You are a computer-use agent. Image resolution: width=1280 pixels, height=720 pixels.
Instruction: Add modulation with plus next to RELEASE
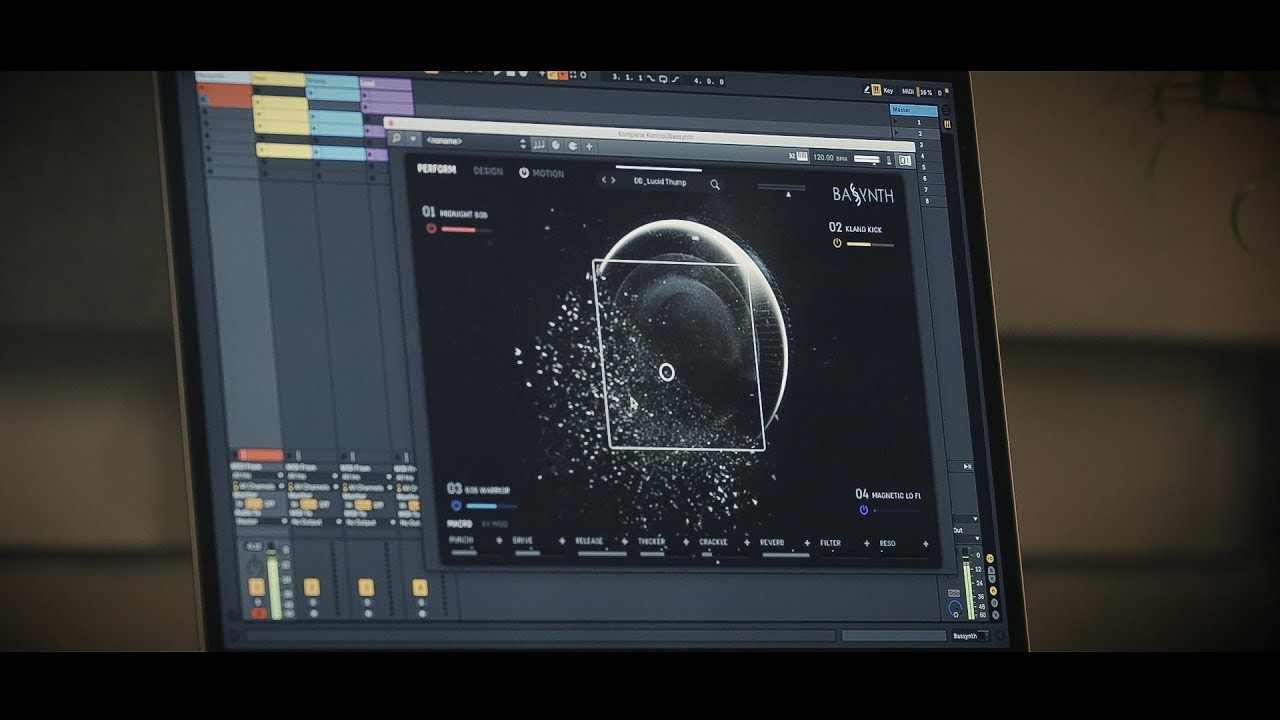point(624,541)
